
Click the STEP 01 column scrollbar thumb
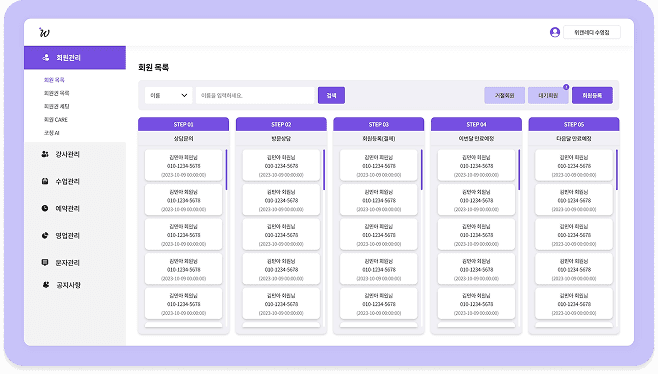227,170
